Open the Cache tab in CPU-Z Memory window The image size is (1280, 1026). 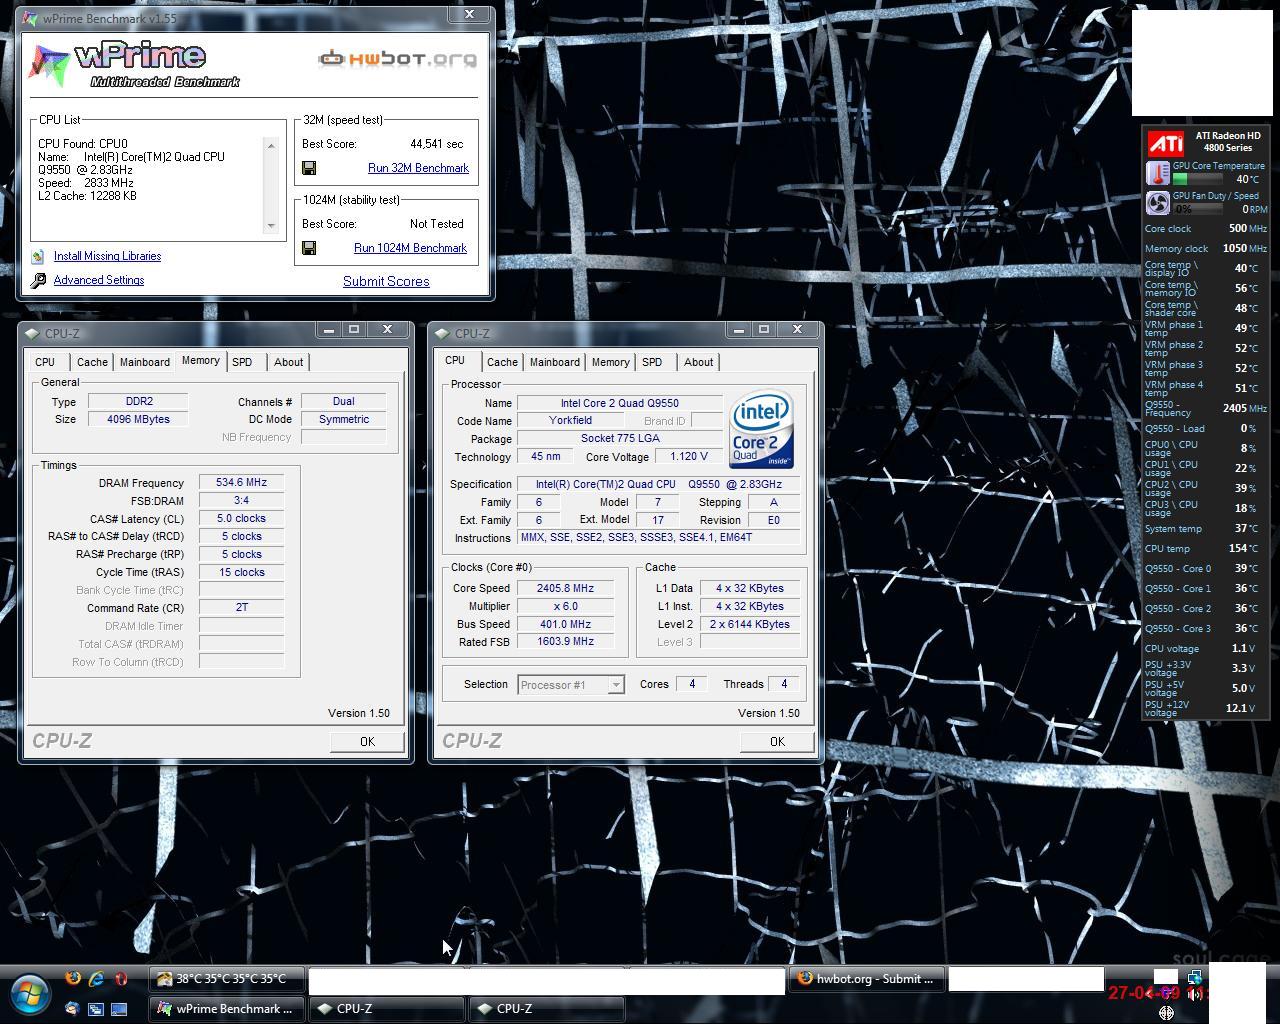point(92,362)
